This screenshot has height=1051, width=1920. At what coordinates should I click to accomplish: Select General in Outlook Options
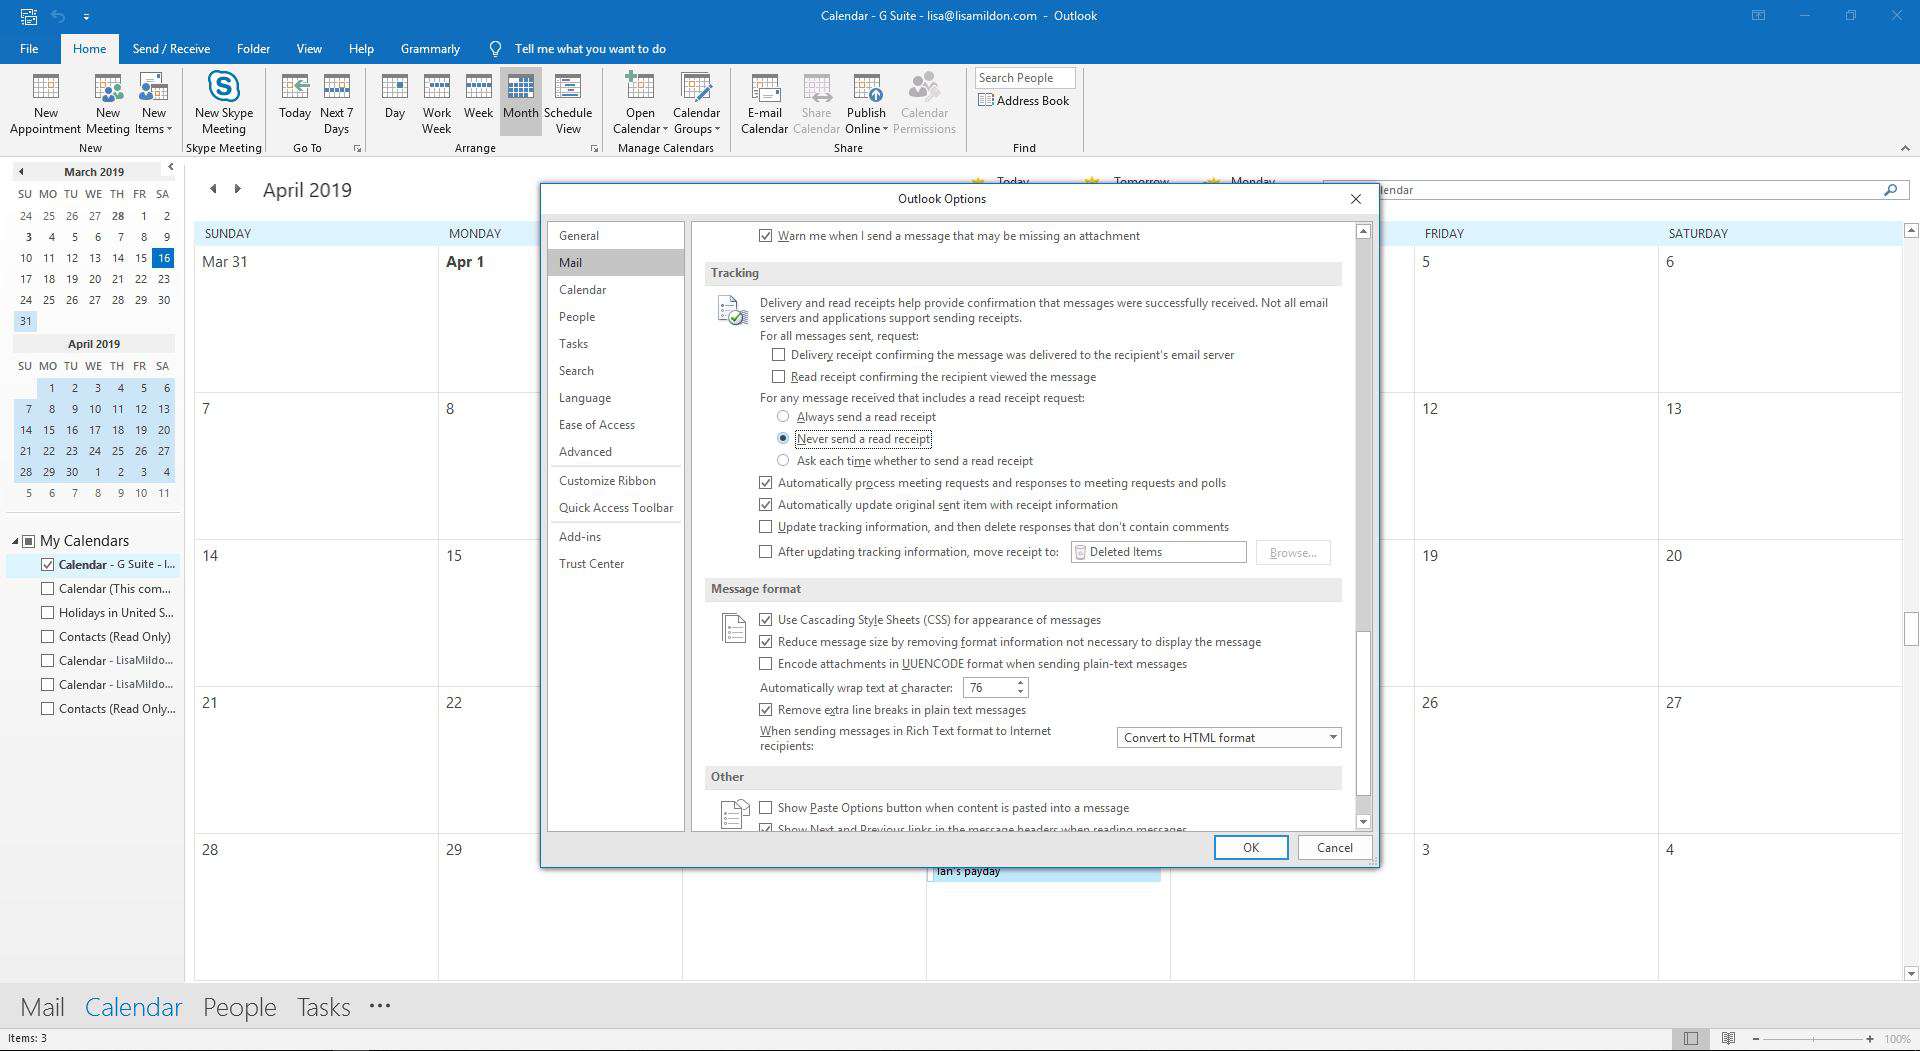click(615, 236)
